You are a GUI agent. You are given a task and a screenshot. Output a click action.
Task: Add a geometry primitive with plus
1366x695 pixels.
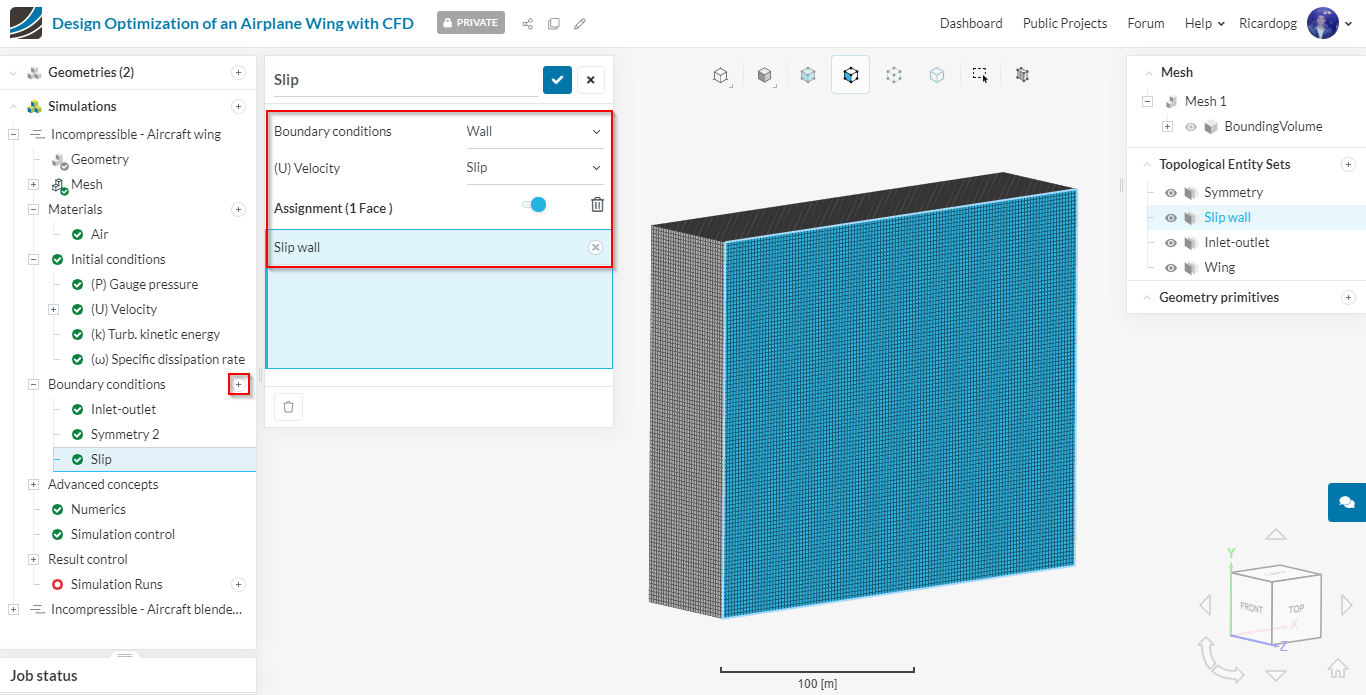tap(1348, 297)
